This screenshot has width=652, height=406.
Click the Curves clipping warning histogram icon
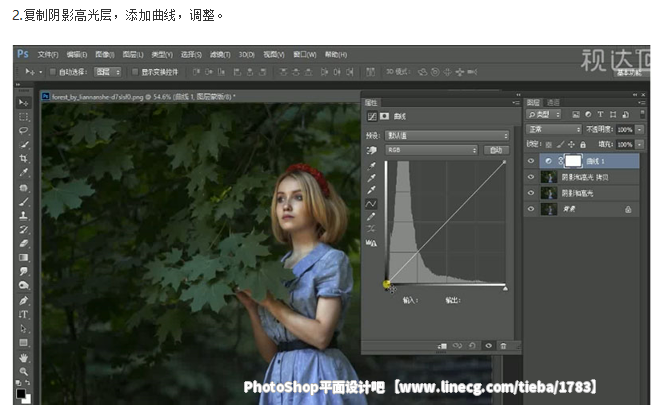pyautogui.click(x=371, y=243)
